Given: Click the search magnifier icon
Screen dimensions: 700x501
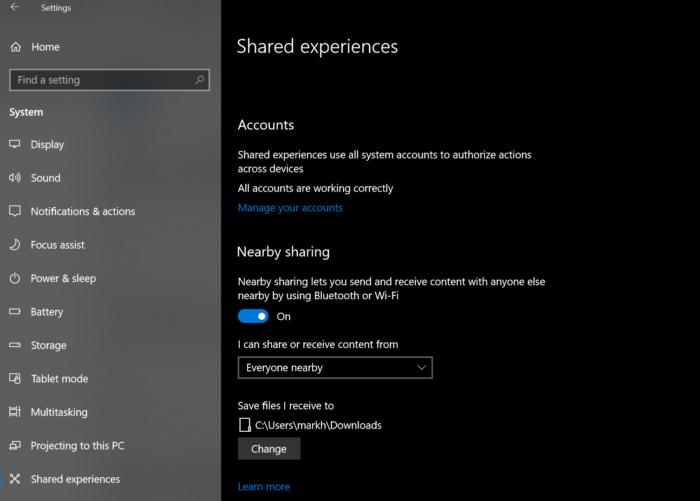Looking at the screenshot, I should 200,80.
